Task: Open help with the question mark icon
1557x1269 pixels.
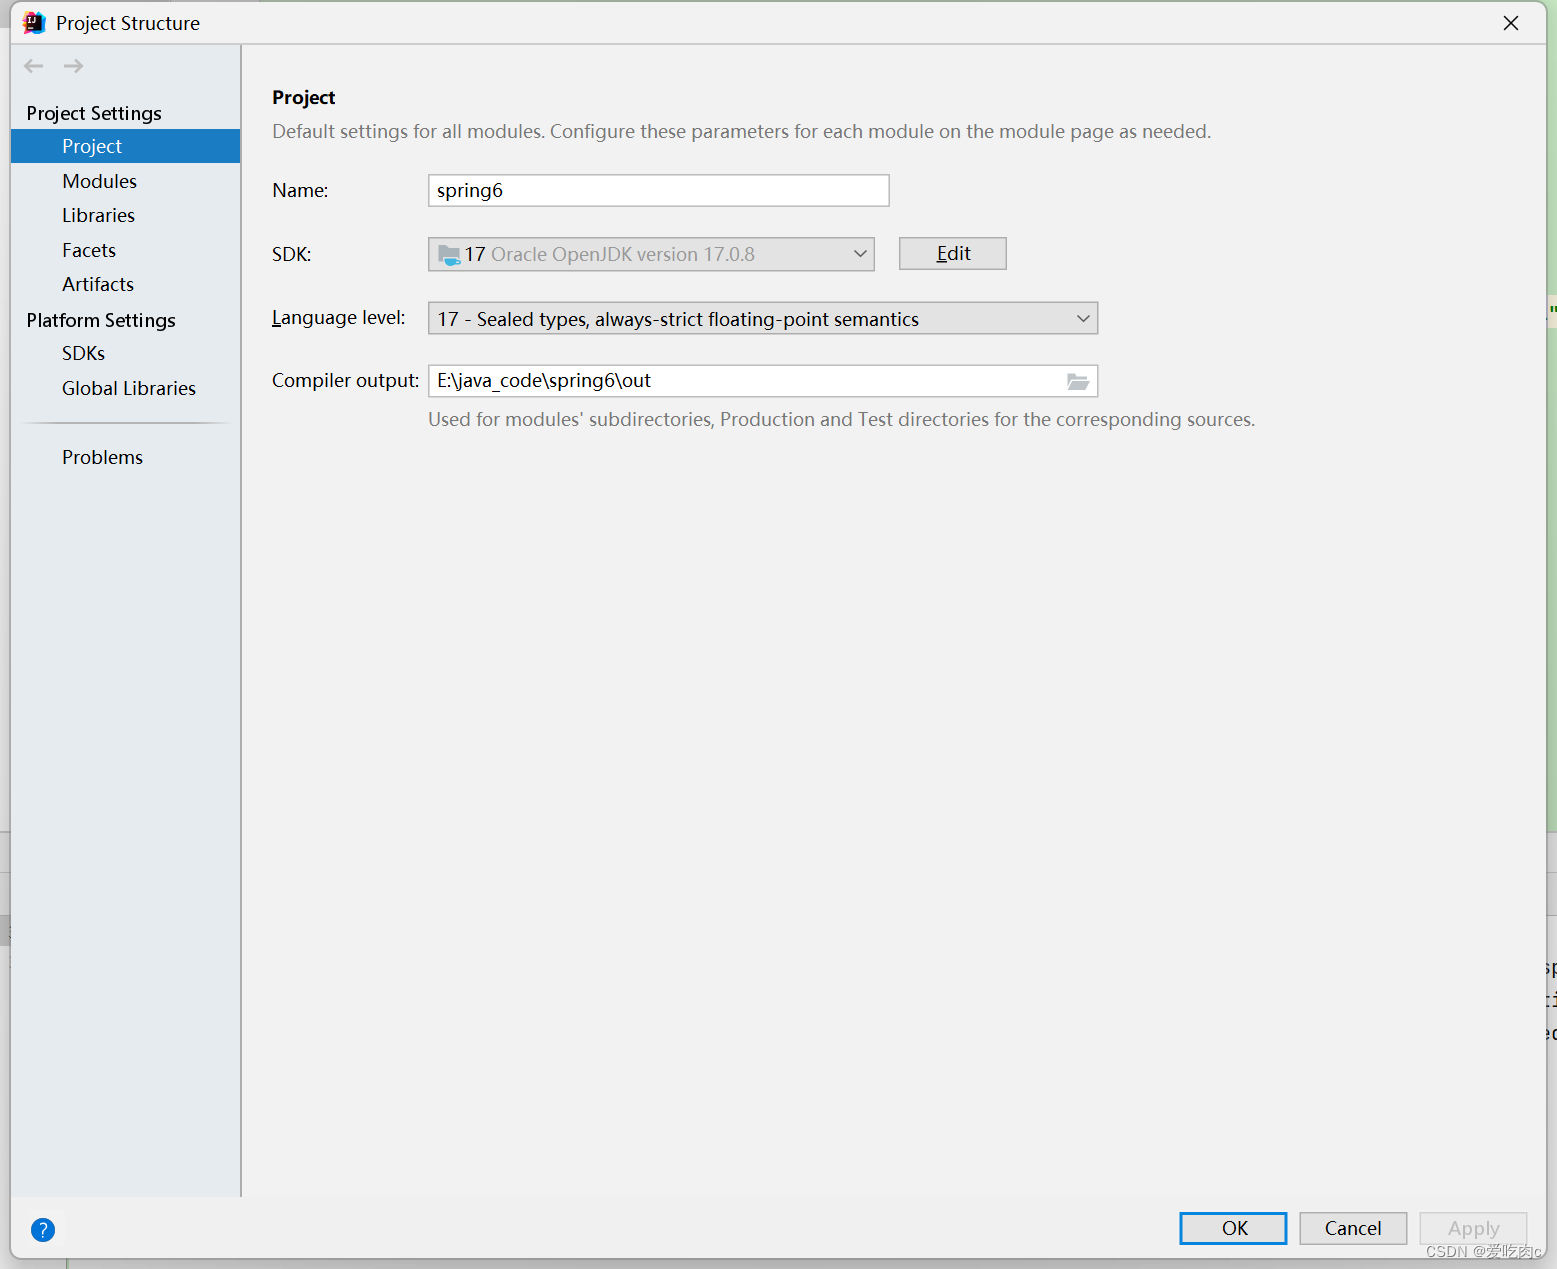Action: (43, 1229)
